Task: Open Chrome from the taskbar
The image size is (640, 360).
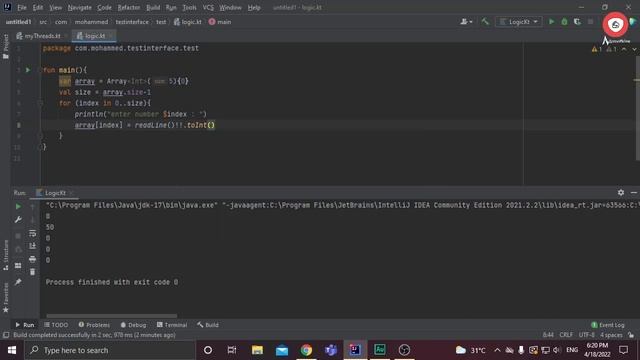Action: [x=306, y=350]
